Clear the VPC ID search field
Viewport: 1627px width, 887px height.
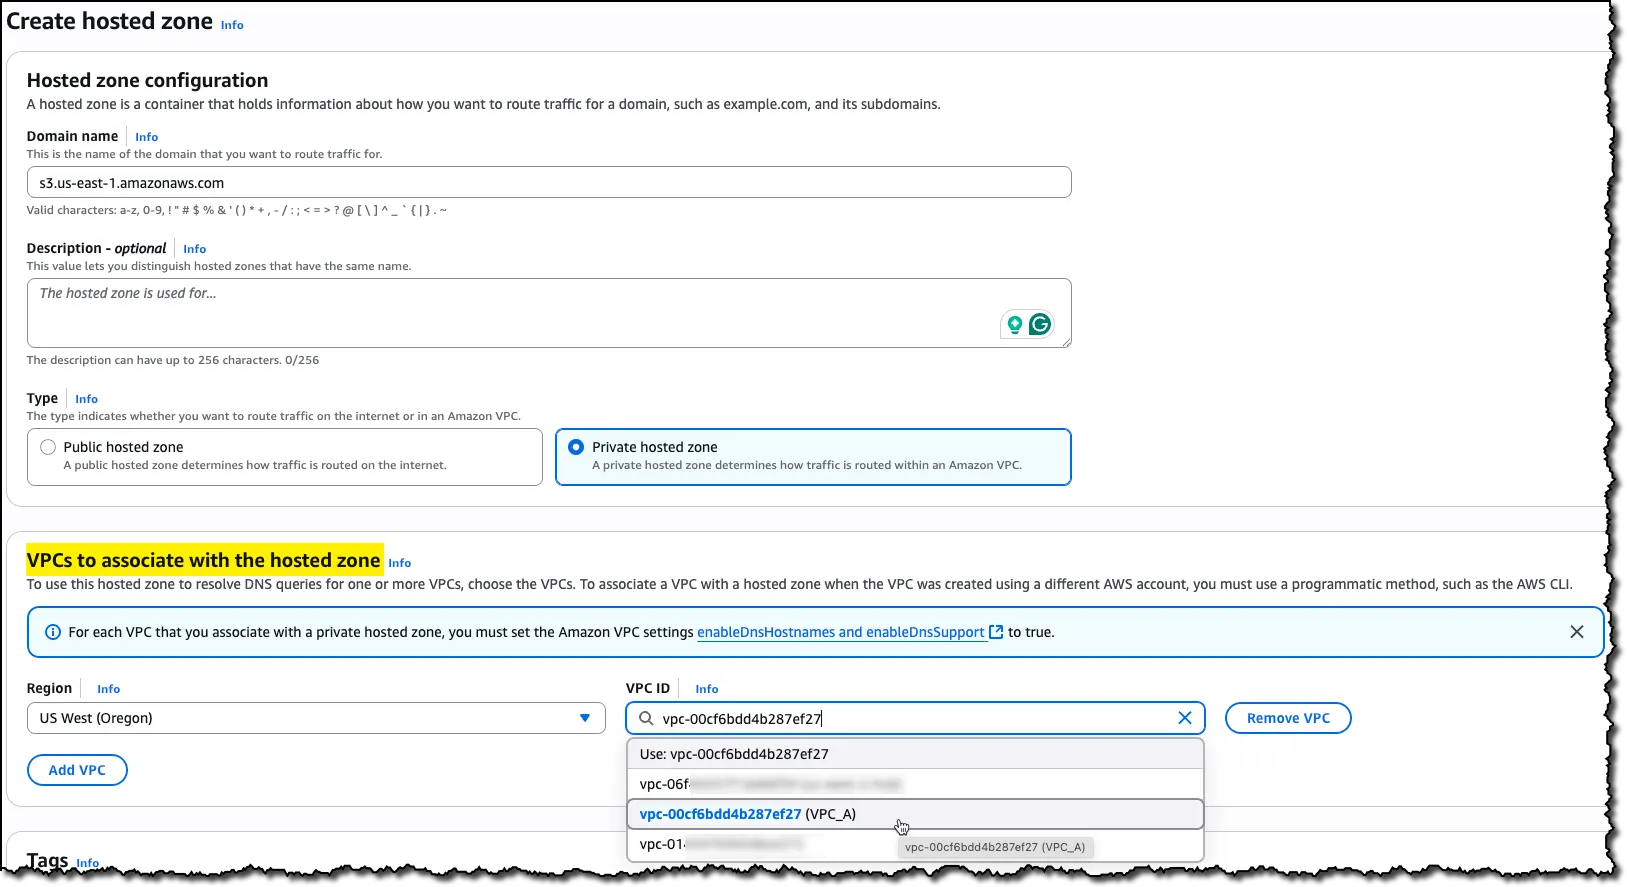tap(1184, 718)
